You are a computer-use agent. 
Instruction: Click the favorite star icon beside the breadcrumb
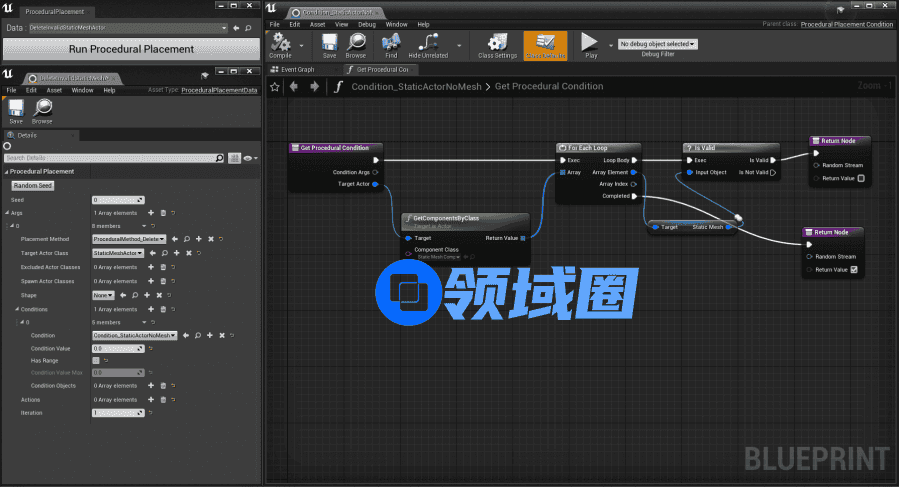[x=277, y=86]
